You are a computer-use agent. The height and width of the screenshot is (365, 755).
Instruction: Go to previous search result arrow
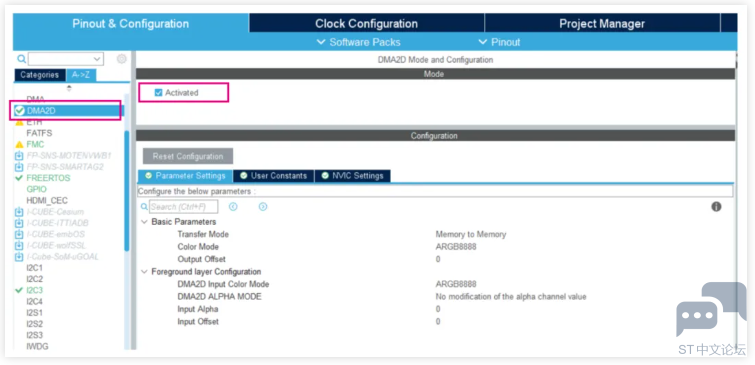click(x=233, y=207)
